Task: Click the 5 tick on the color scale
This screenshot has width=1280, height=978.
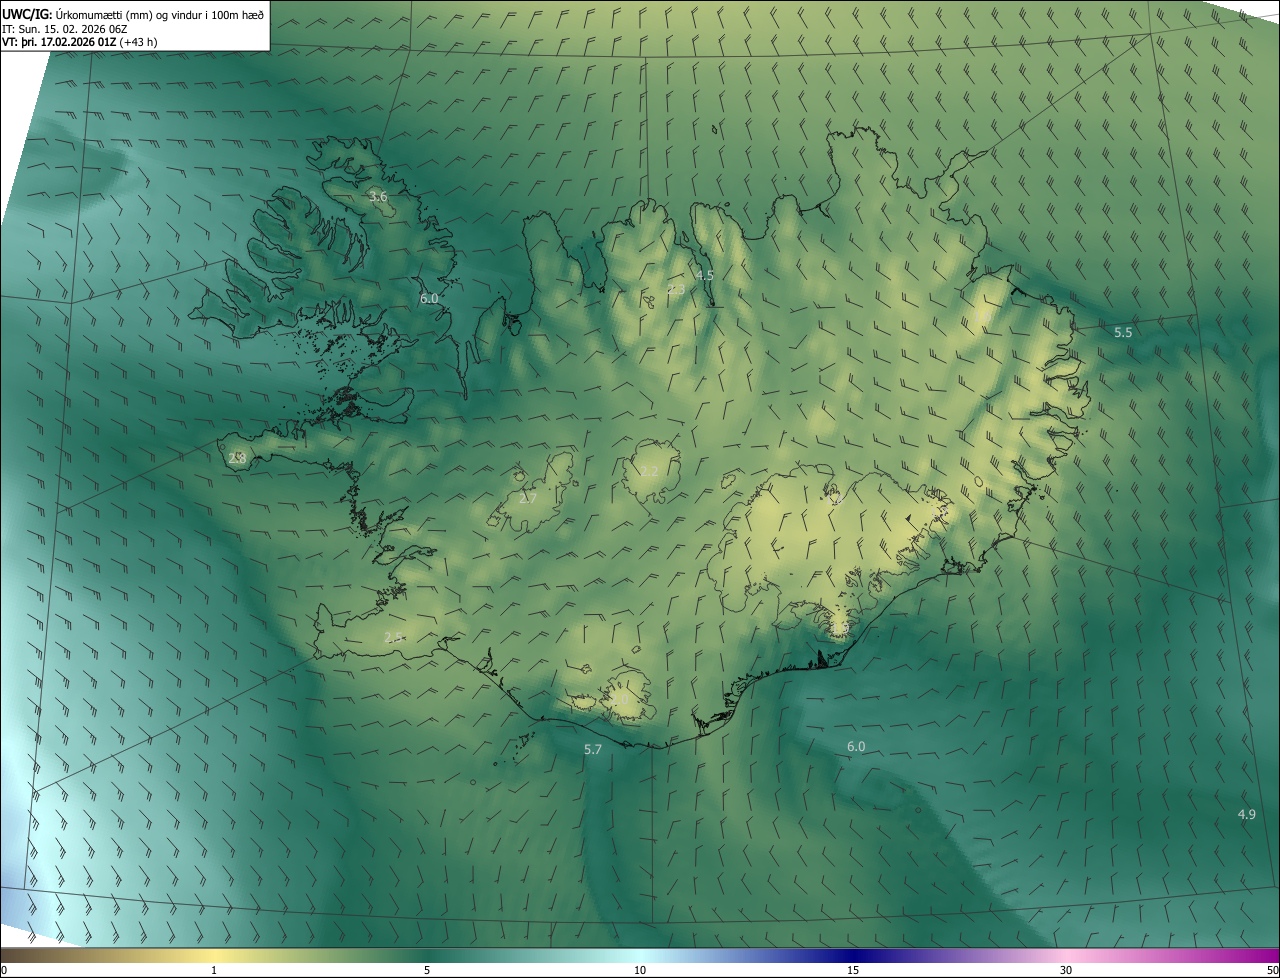Action: (427, 970)
